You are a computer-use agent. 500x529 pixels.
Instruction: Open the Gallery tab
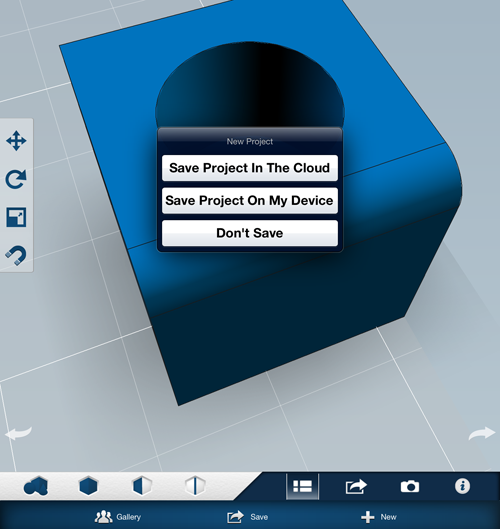[118, 517]
